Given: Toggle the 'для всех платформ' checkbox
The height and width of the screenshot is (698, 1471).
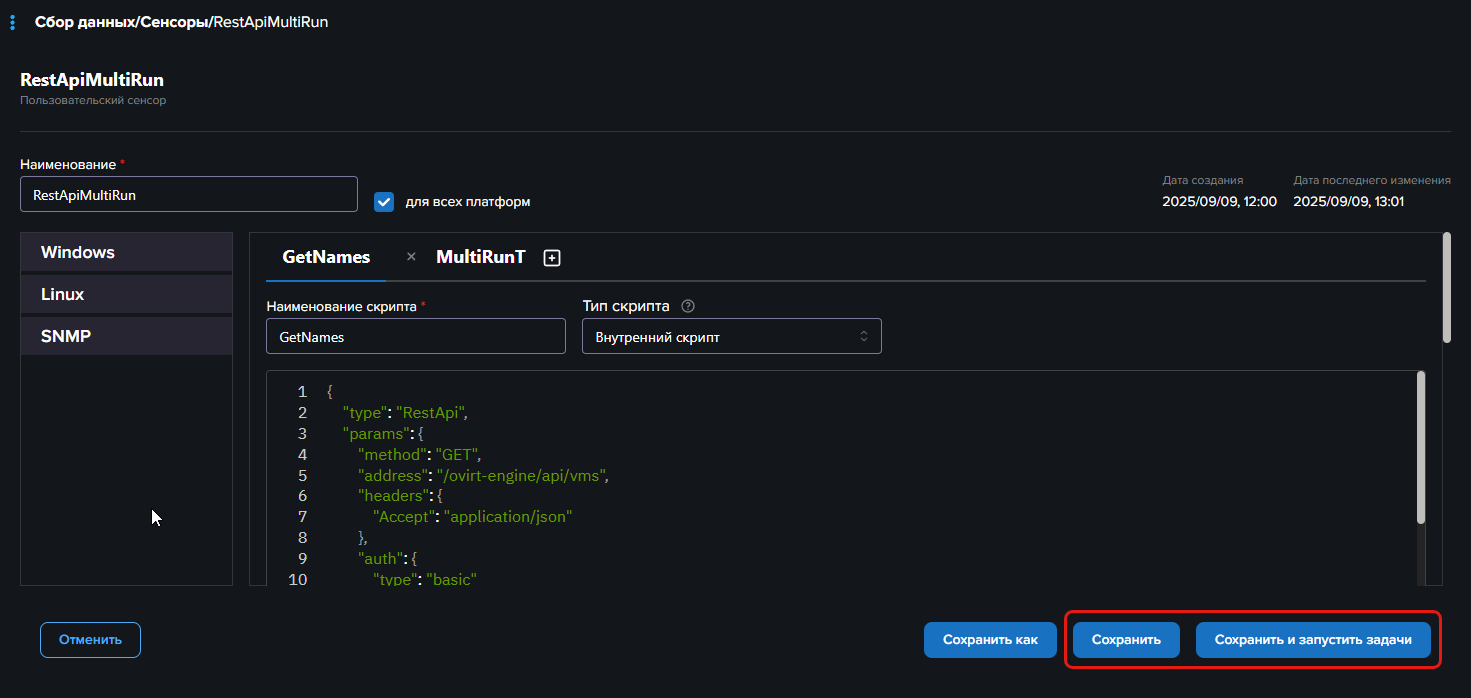Looking at the screenshot, I should coord(384,202).
